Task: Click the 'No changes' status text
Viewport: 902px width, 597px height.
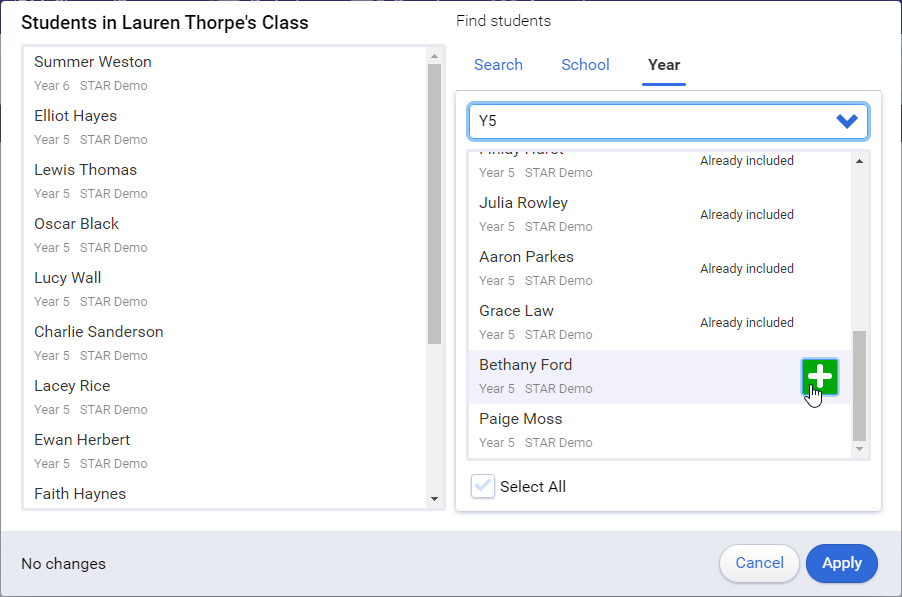Action: [63, 564]
